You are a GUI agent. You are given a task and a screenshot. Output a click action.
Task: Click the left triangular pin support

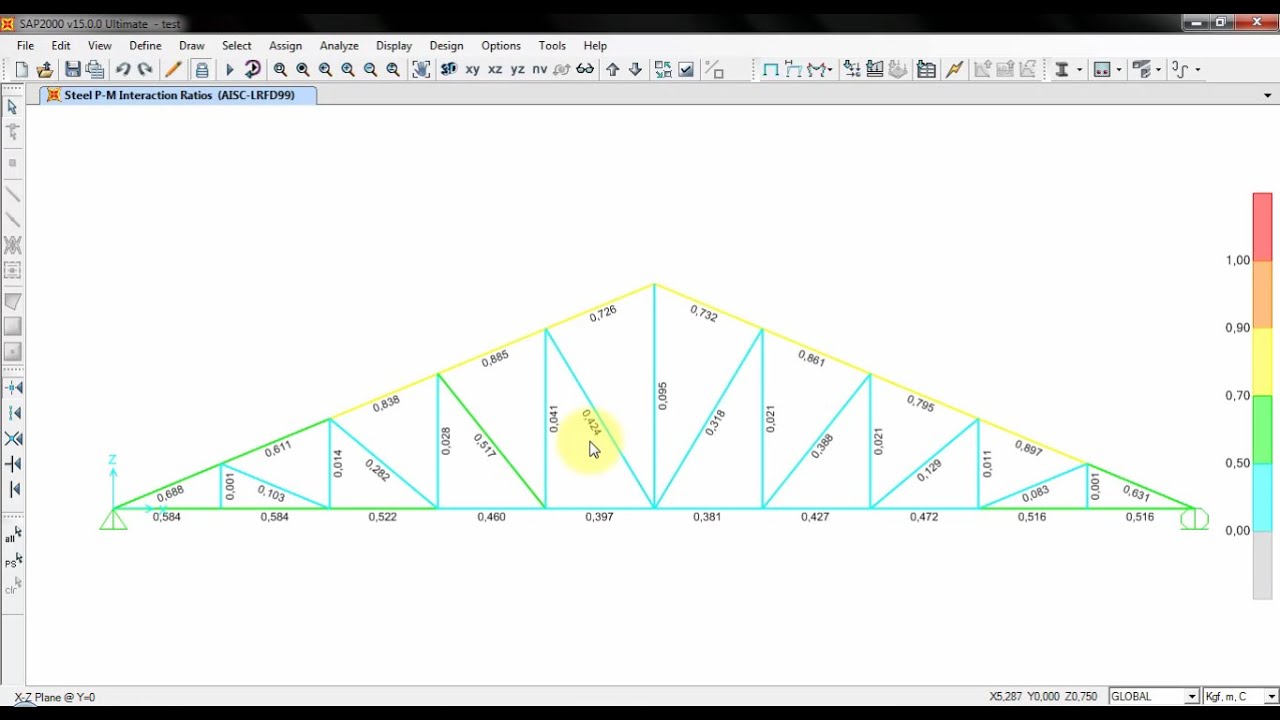(113, 519)
